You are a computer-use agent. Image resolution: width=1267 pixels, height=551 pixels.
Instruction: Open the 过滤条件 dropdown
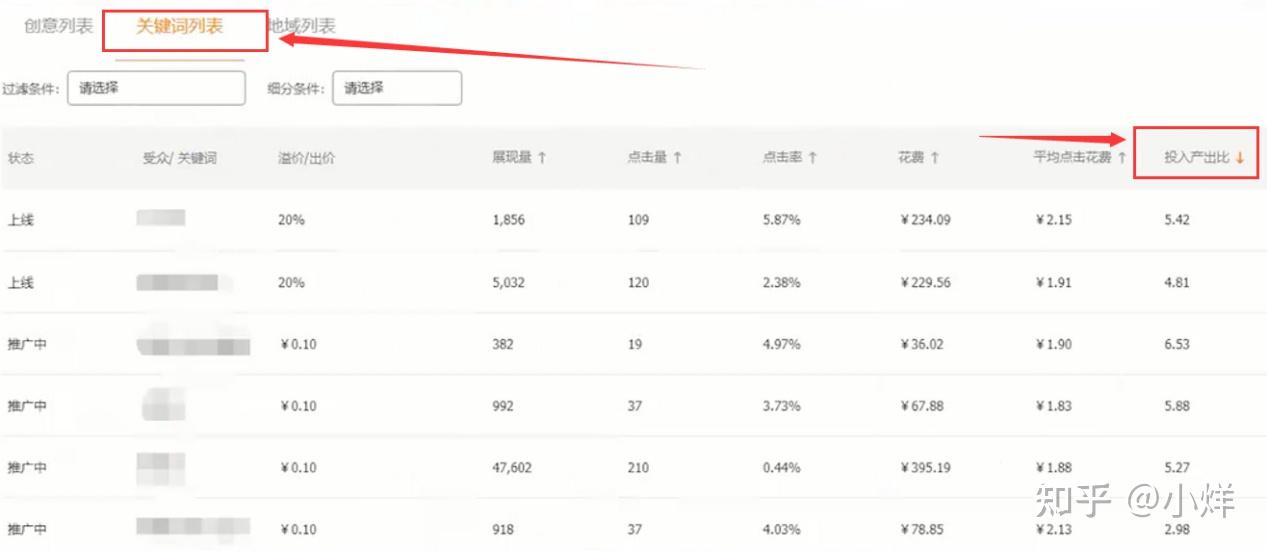click(156, 88)
